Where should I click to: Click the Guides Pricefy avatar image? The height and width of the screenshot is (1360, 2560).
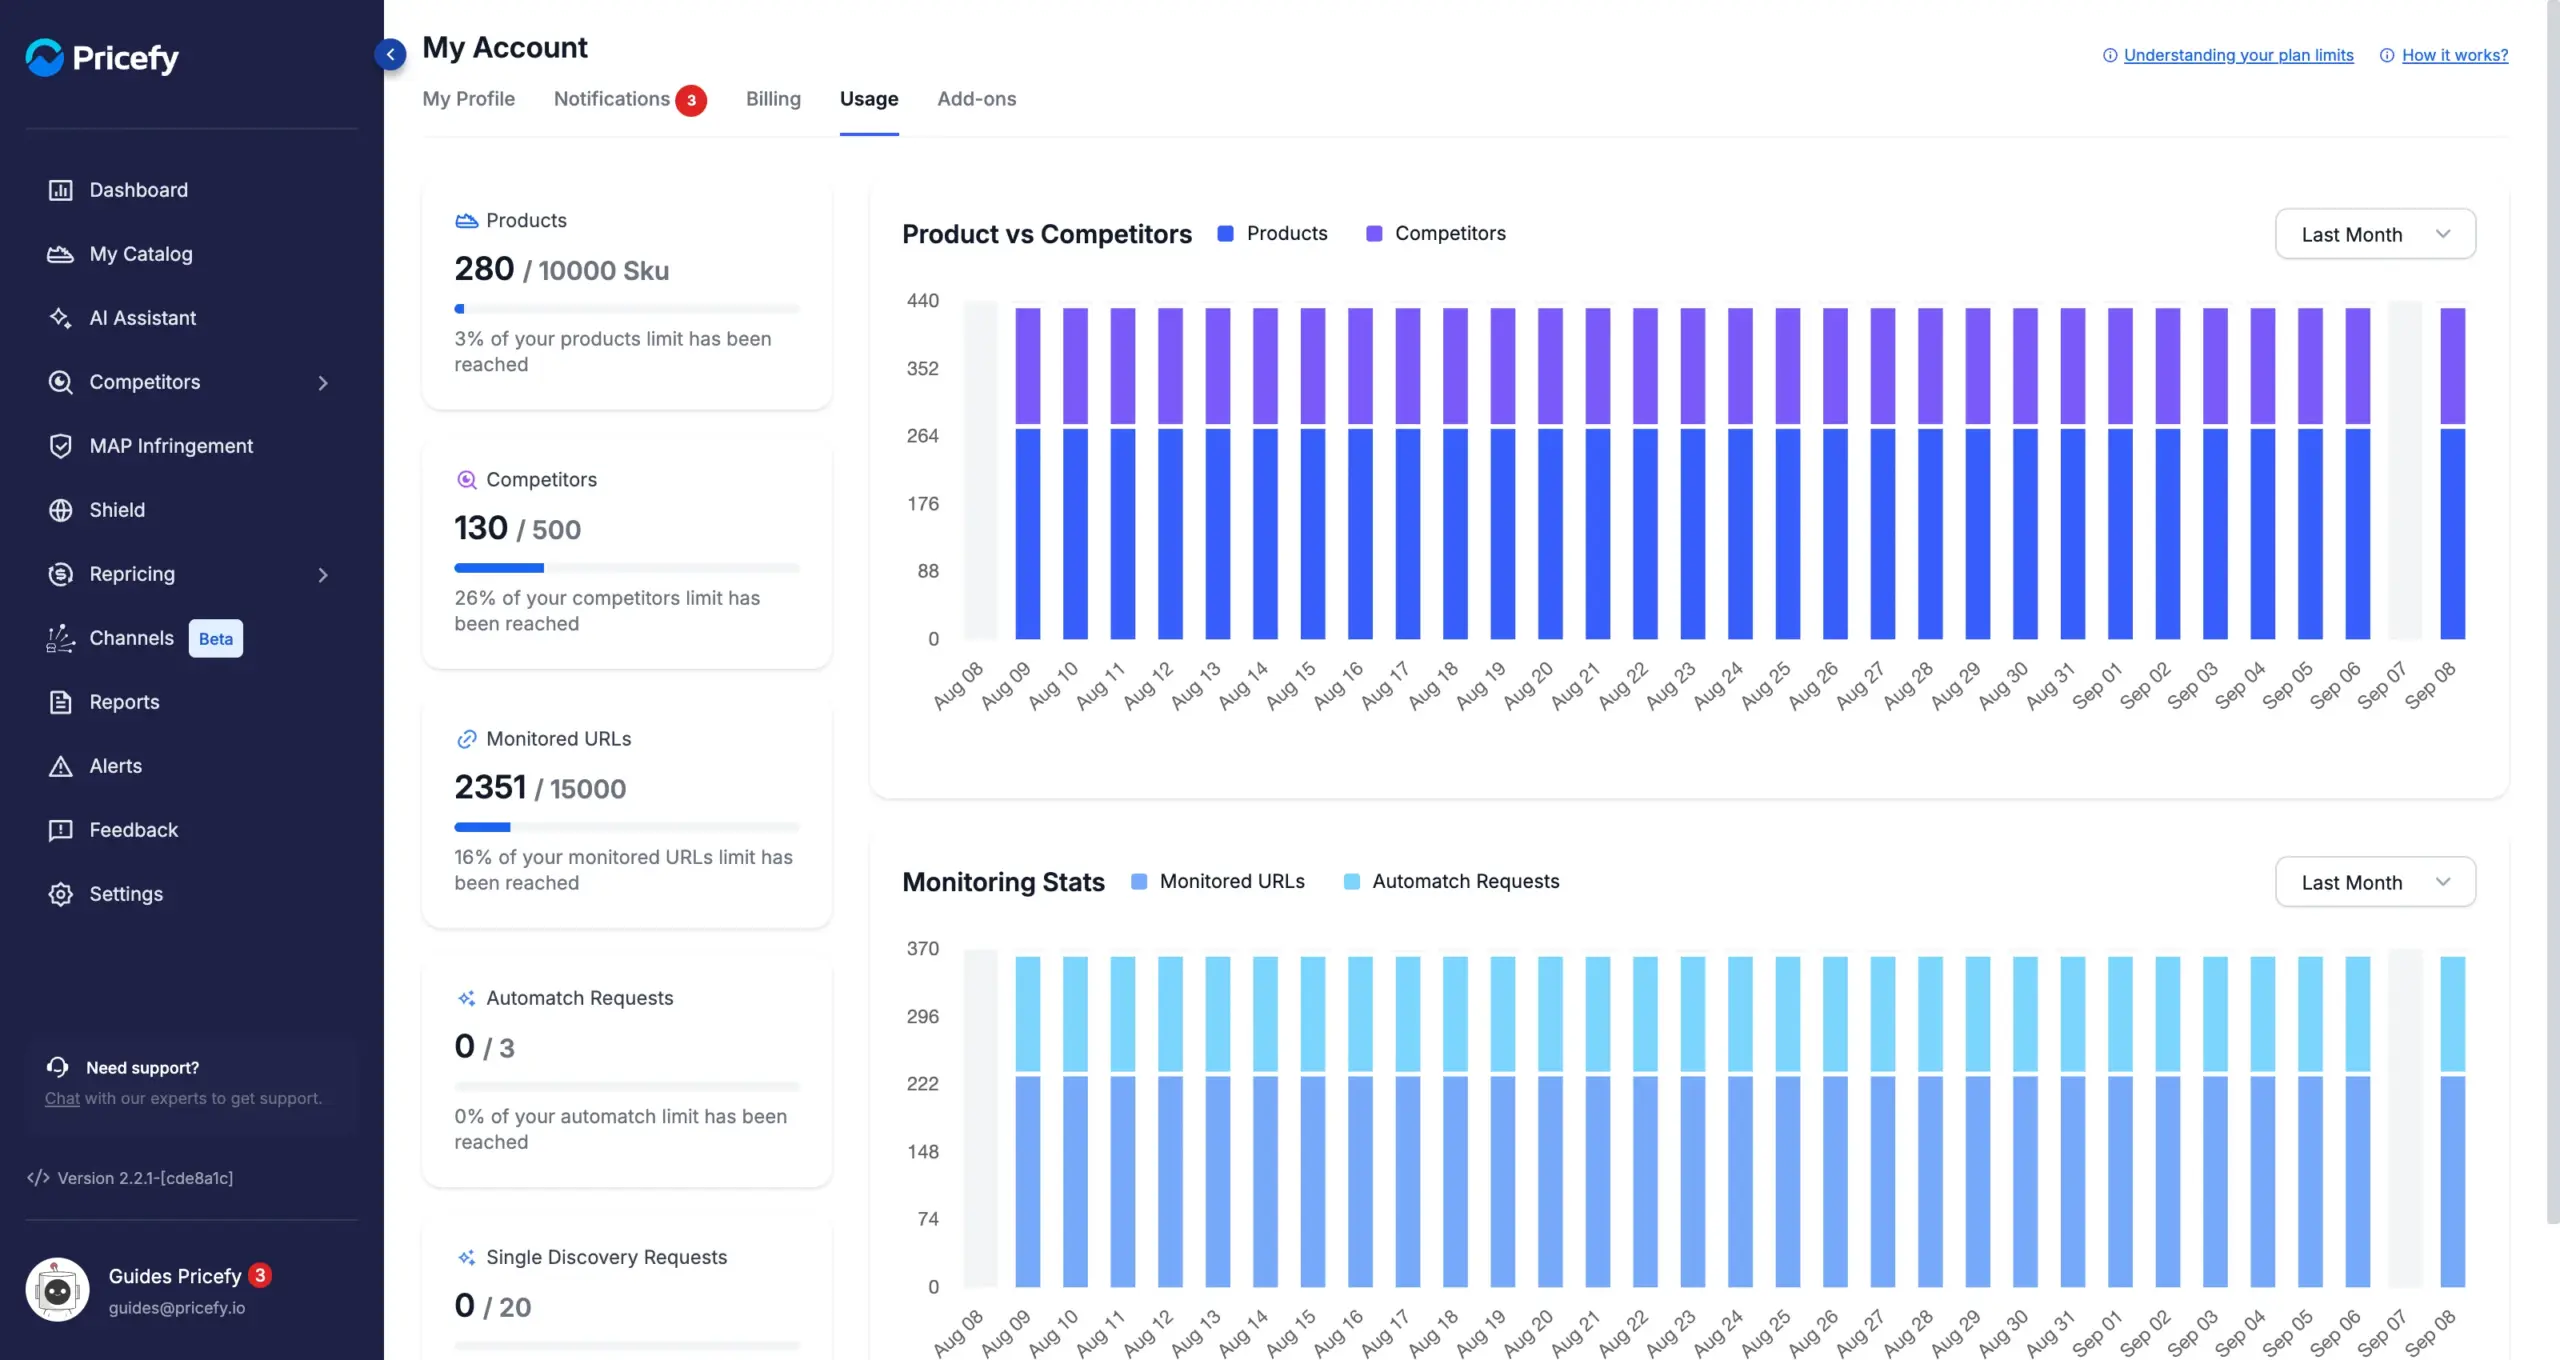tap(57, 1290)
